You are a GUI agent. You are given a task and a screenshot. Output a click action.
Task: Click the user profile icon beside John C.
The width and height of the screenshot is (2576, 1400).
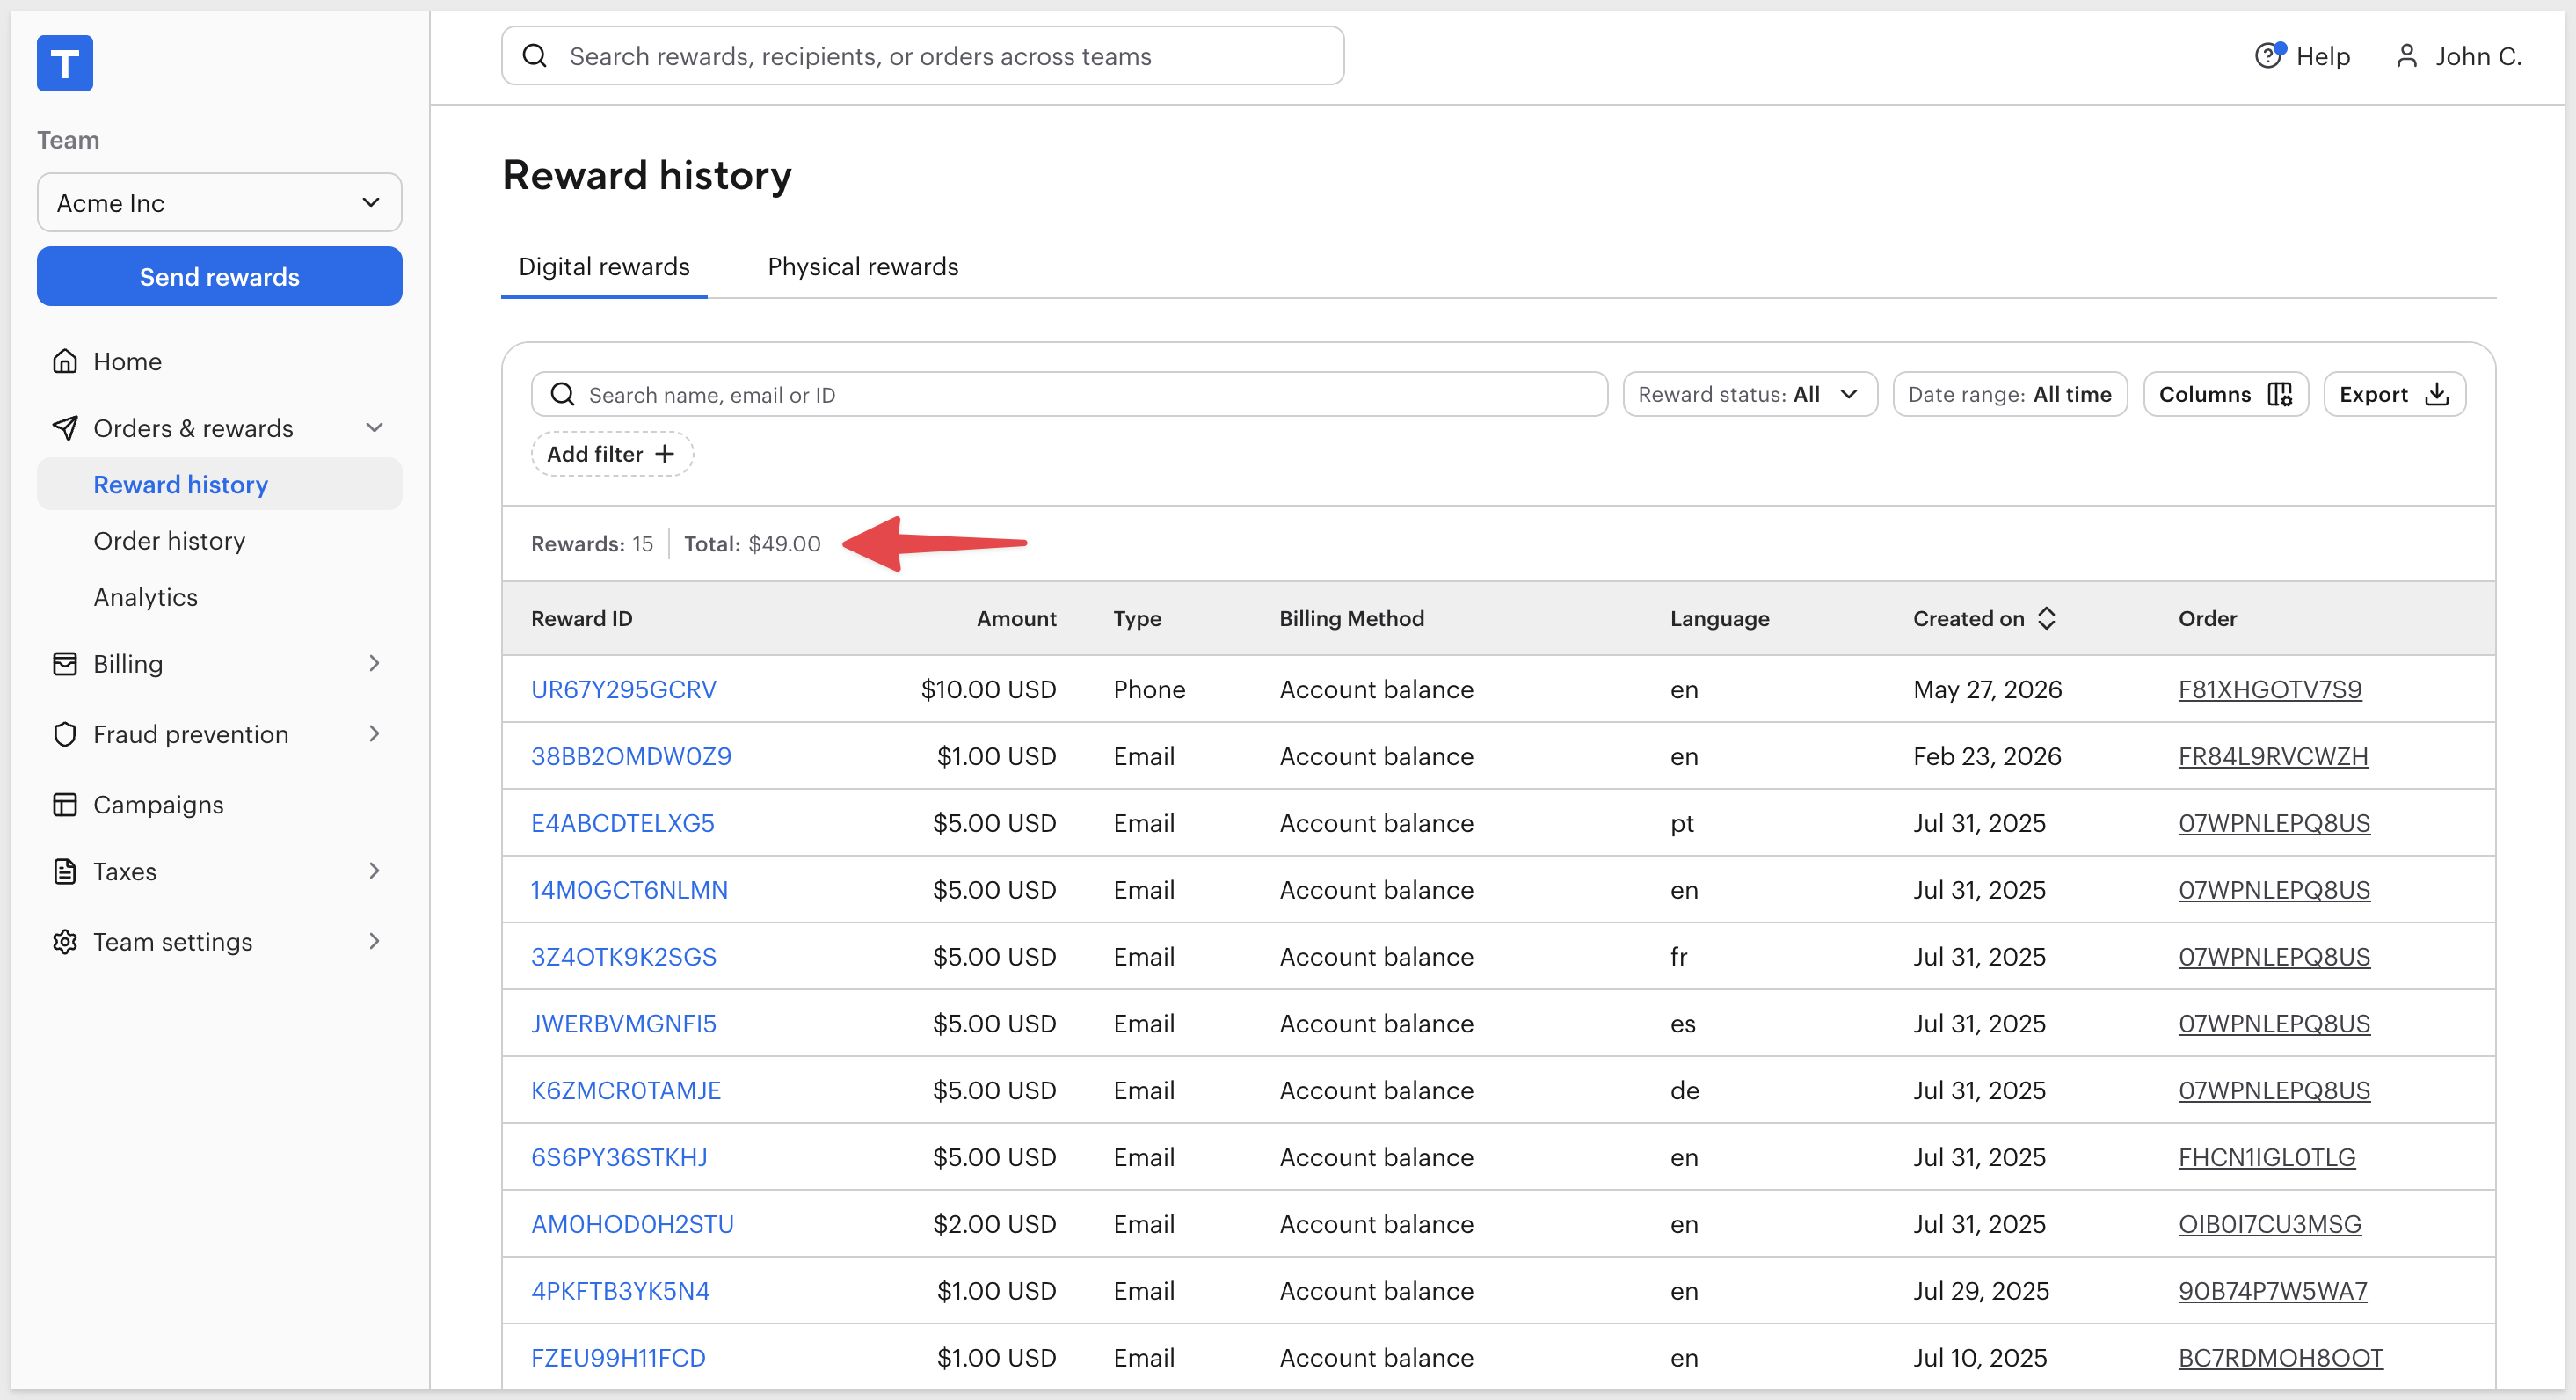point(2407,56)
